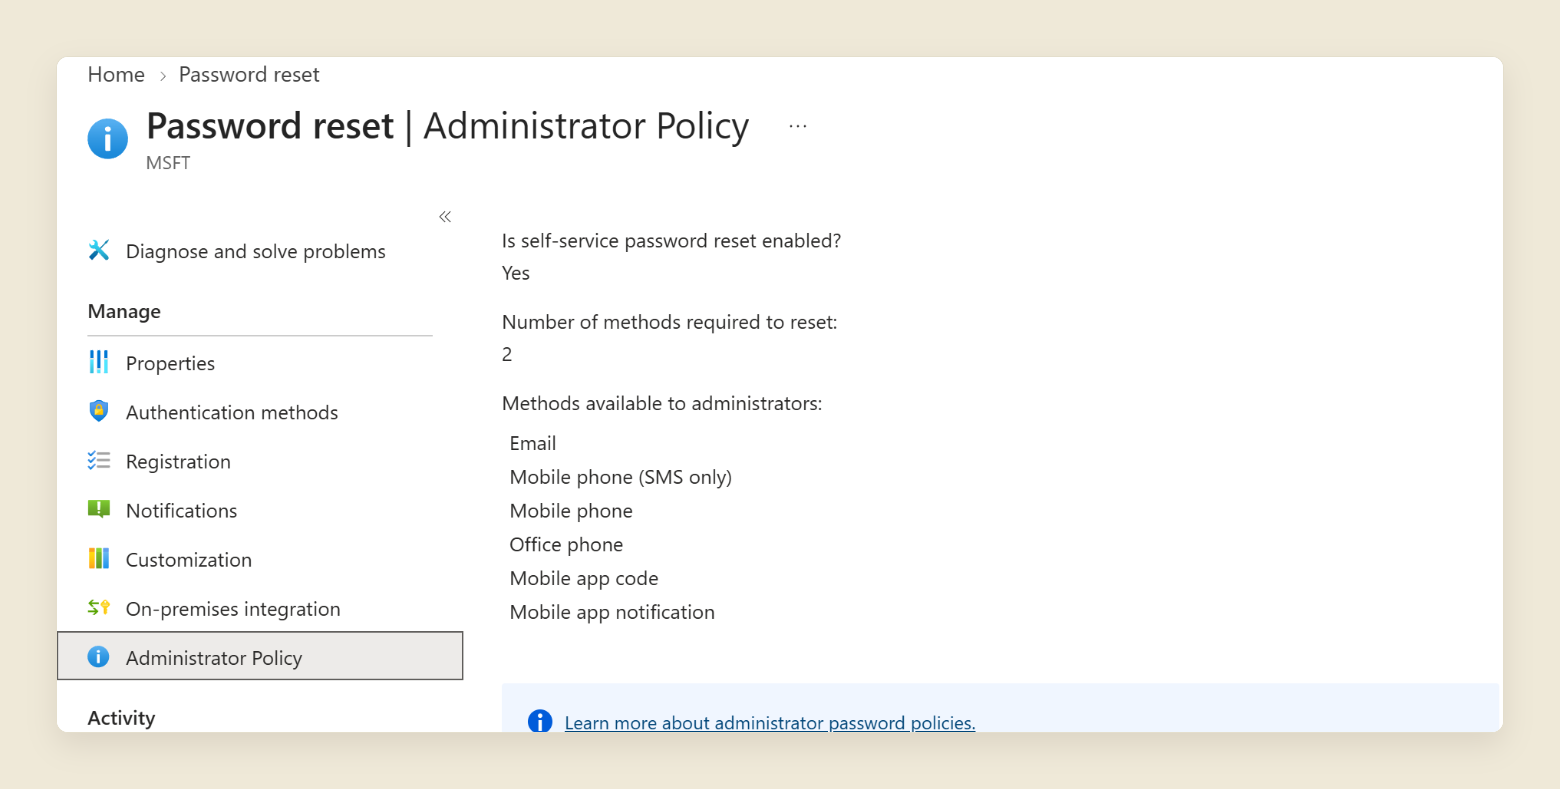Open Diagnose and solve problems
The width and height of the screenshot is (1560, 789).
[x=255, y=251]
